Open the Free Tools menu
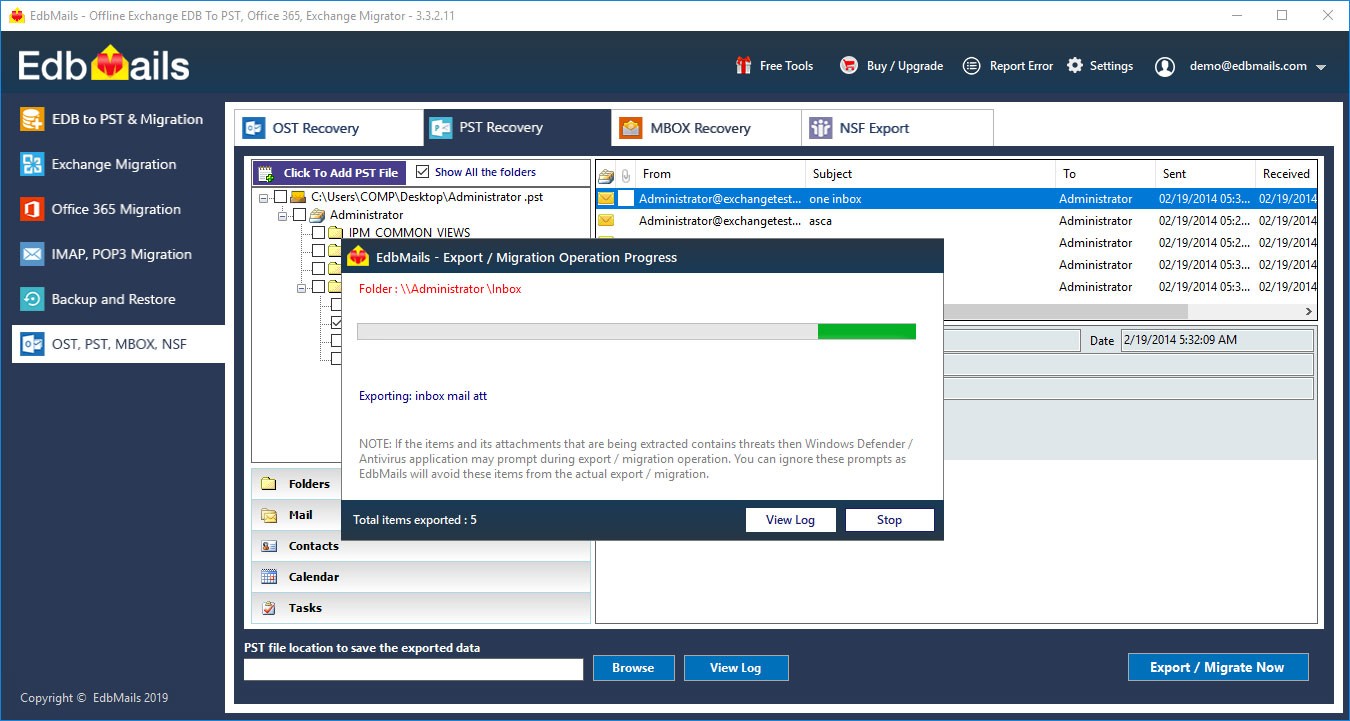 776,66
